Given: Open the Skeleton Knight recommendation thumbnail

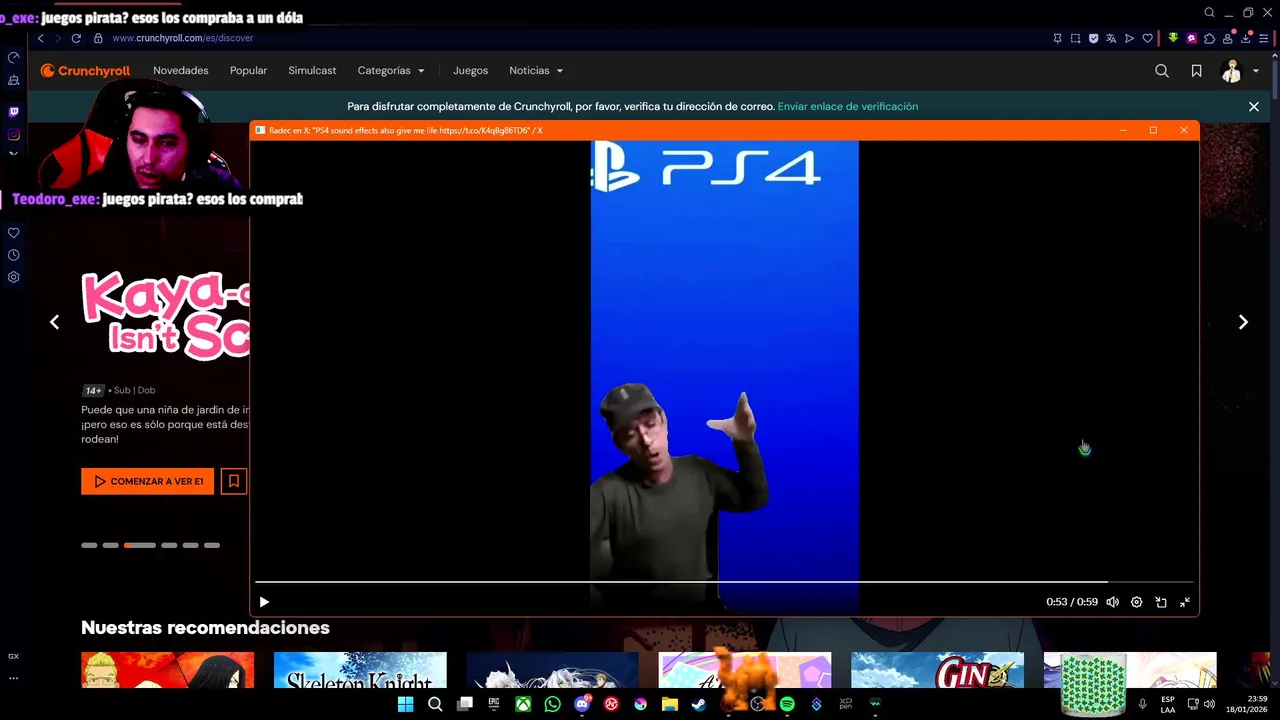Looking at the screenshot, I should point(360,670).
